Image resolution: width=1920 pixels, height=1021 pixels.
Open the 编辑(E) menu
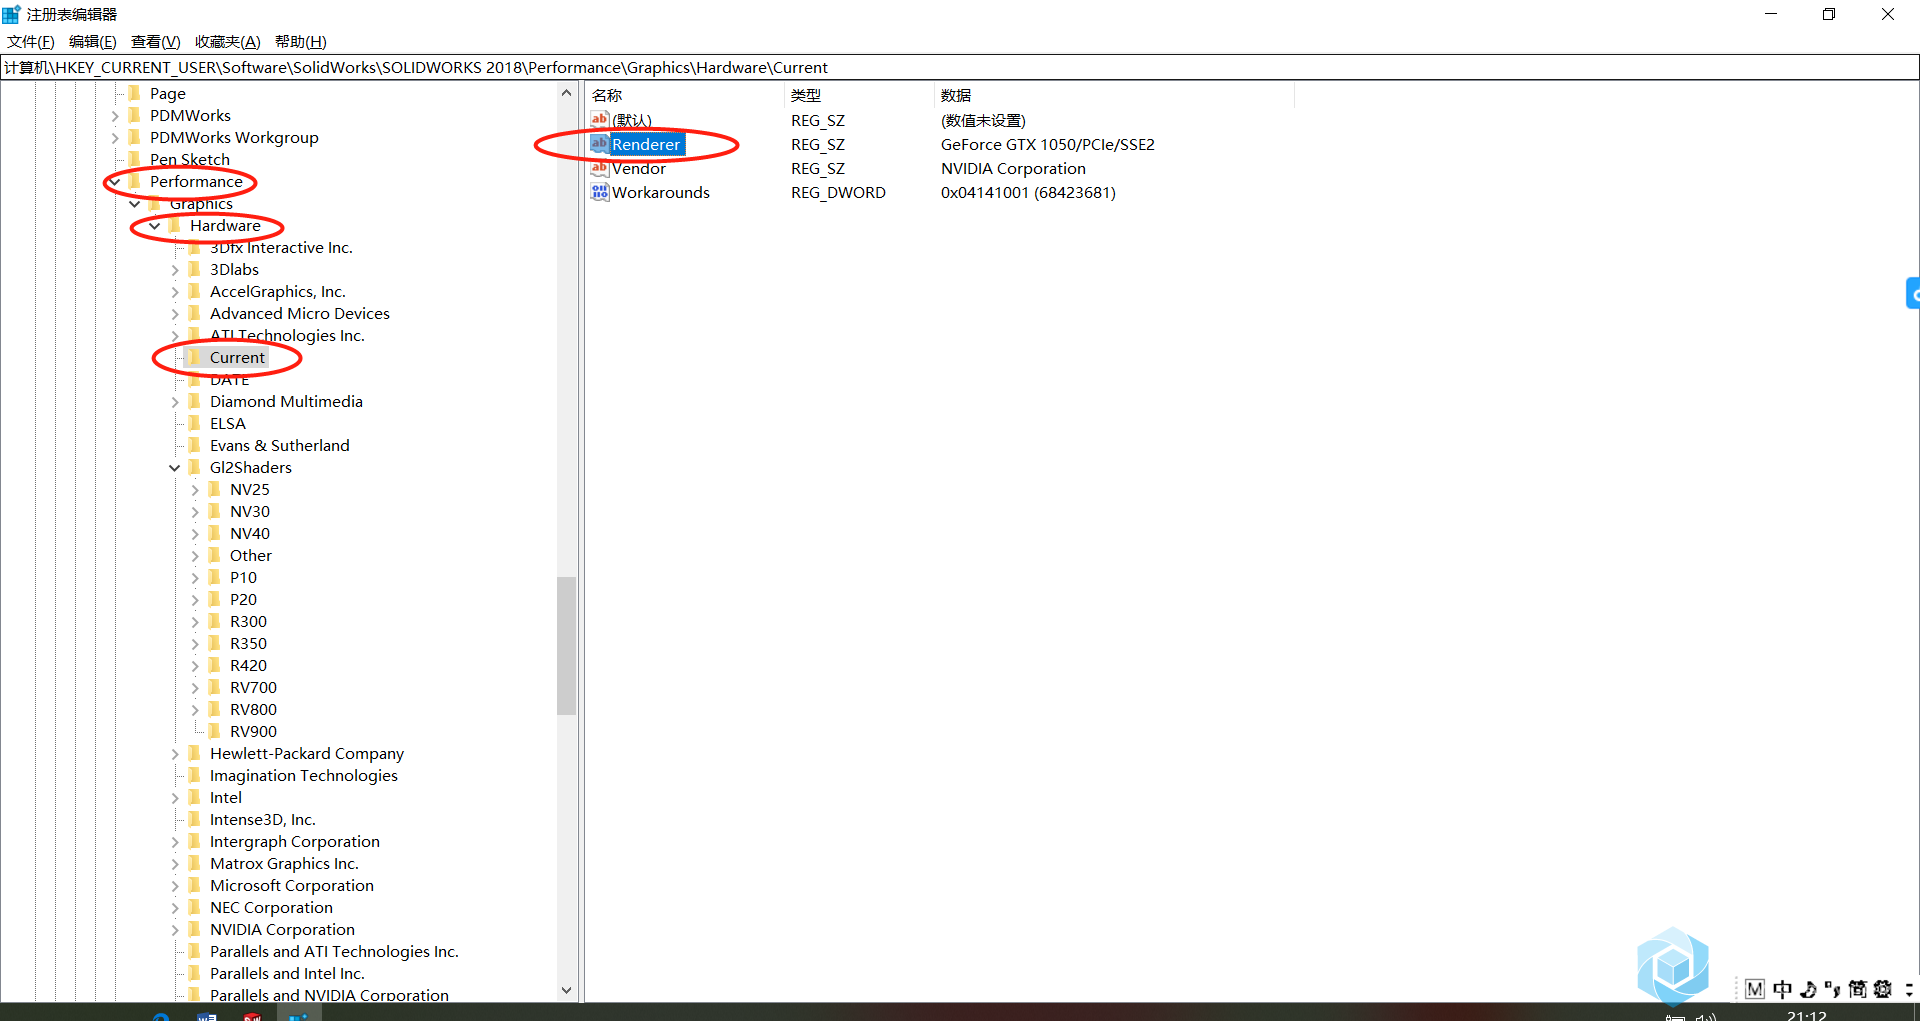[x=93, y=41]
